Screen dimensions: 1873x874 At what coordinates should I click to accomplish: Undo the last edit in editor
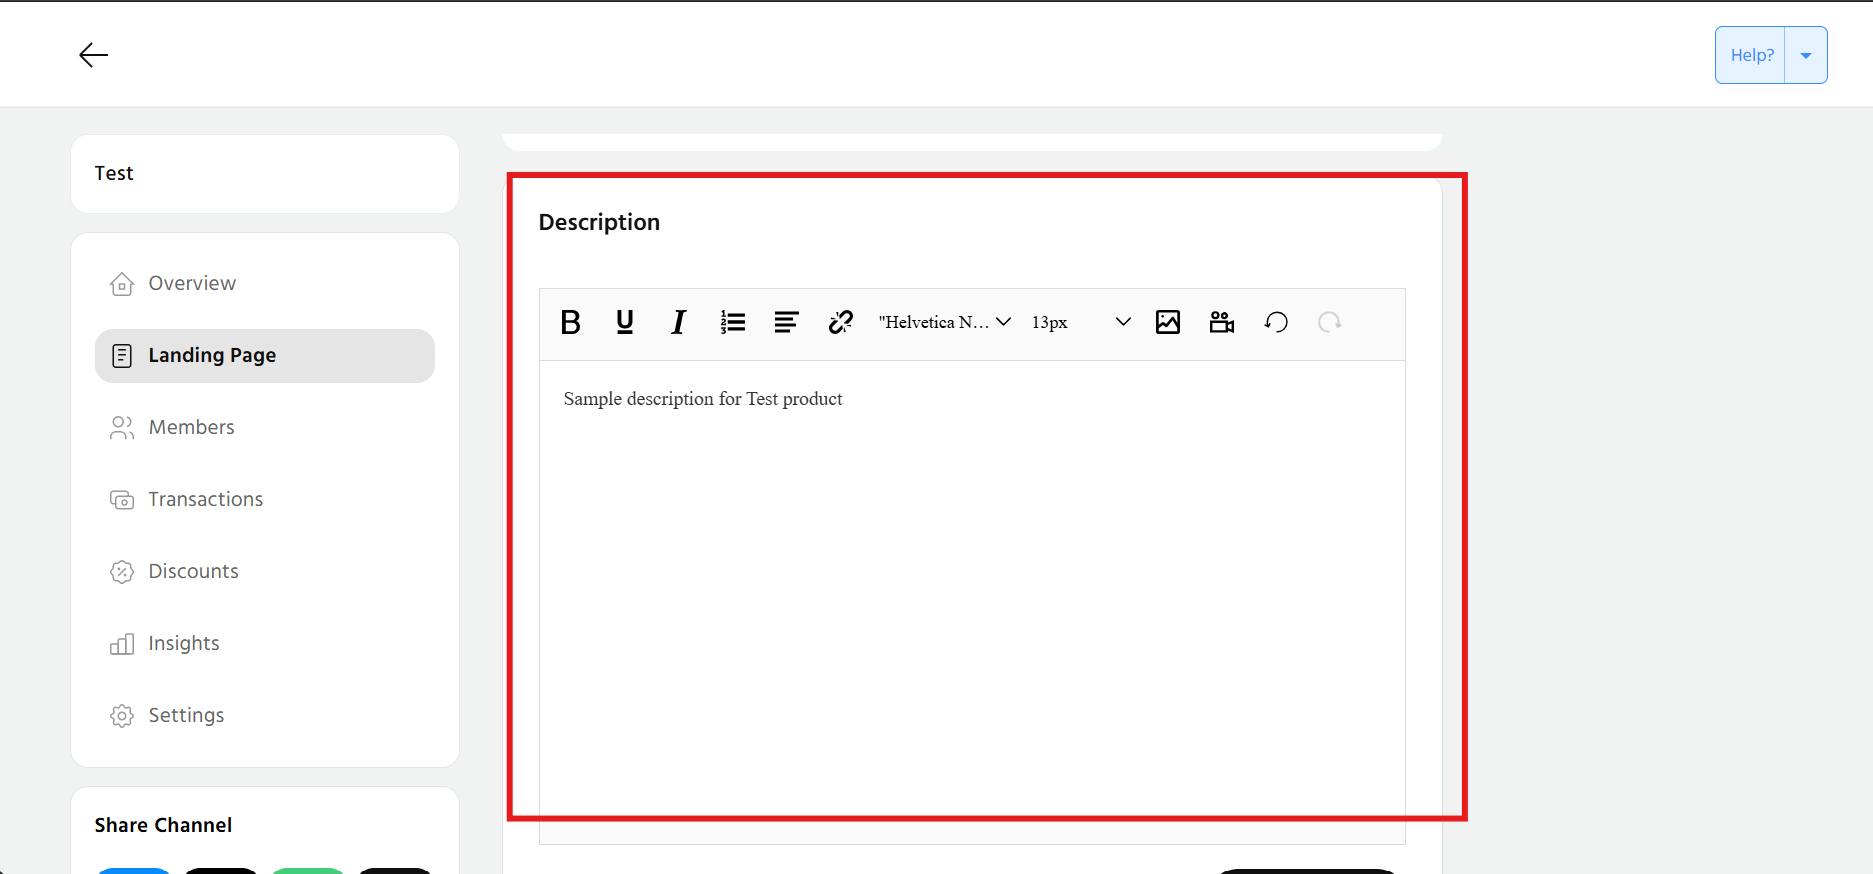[x=1276, y=322]
